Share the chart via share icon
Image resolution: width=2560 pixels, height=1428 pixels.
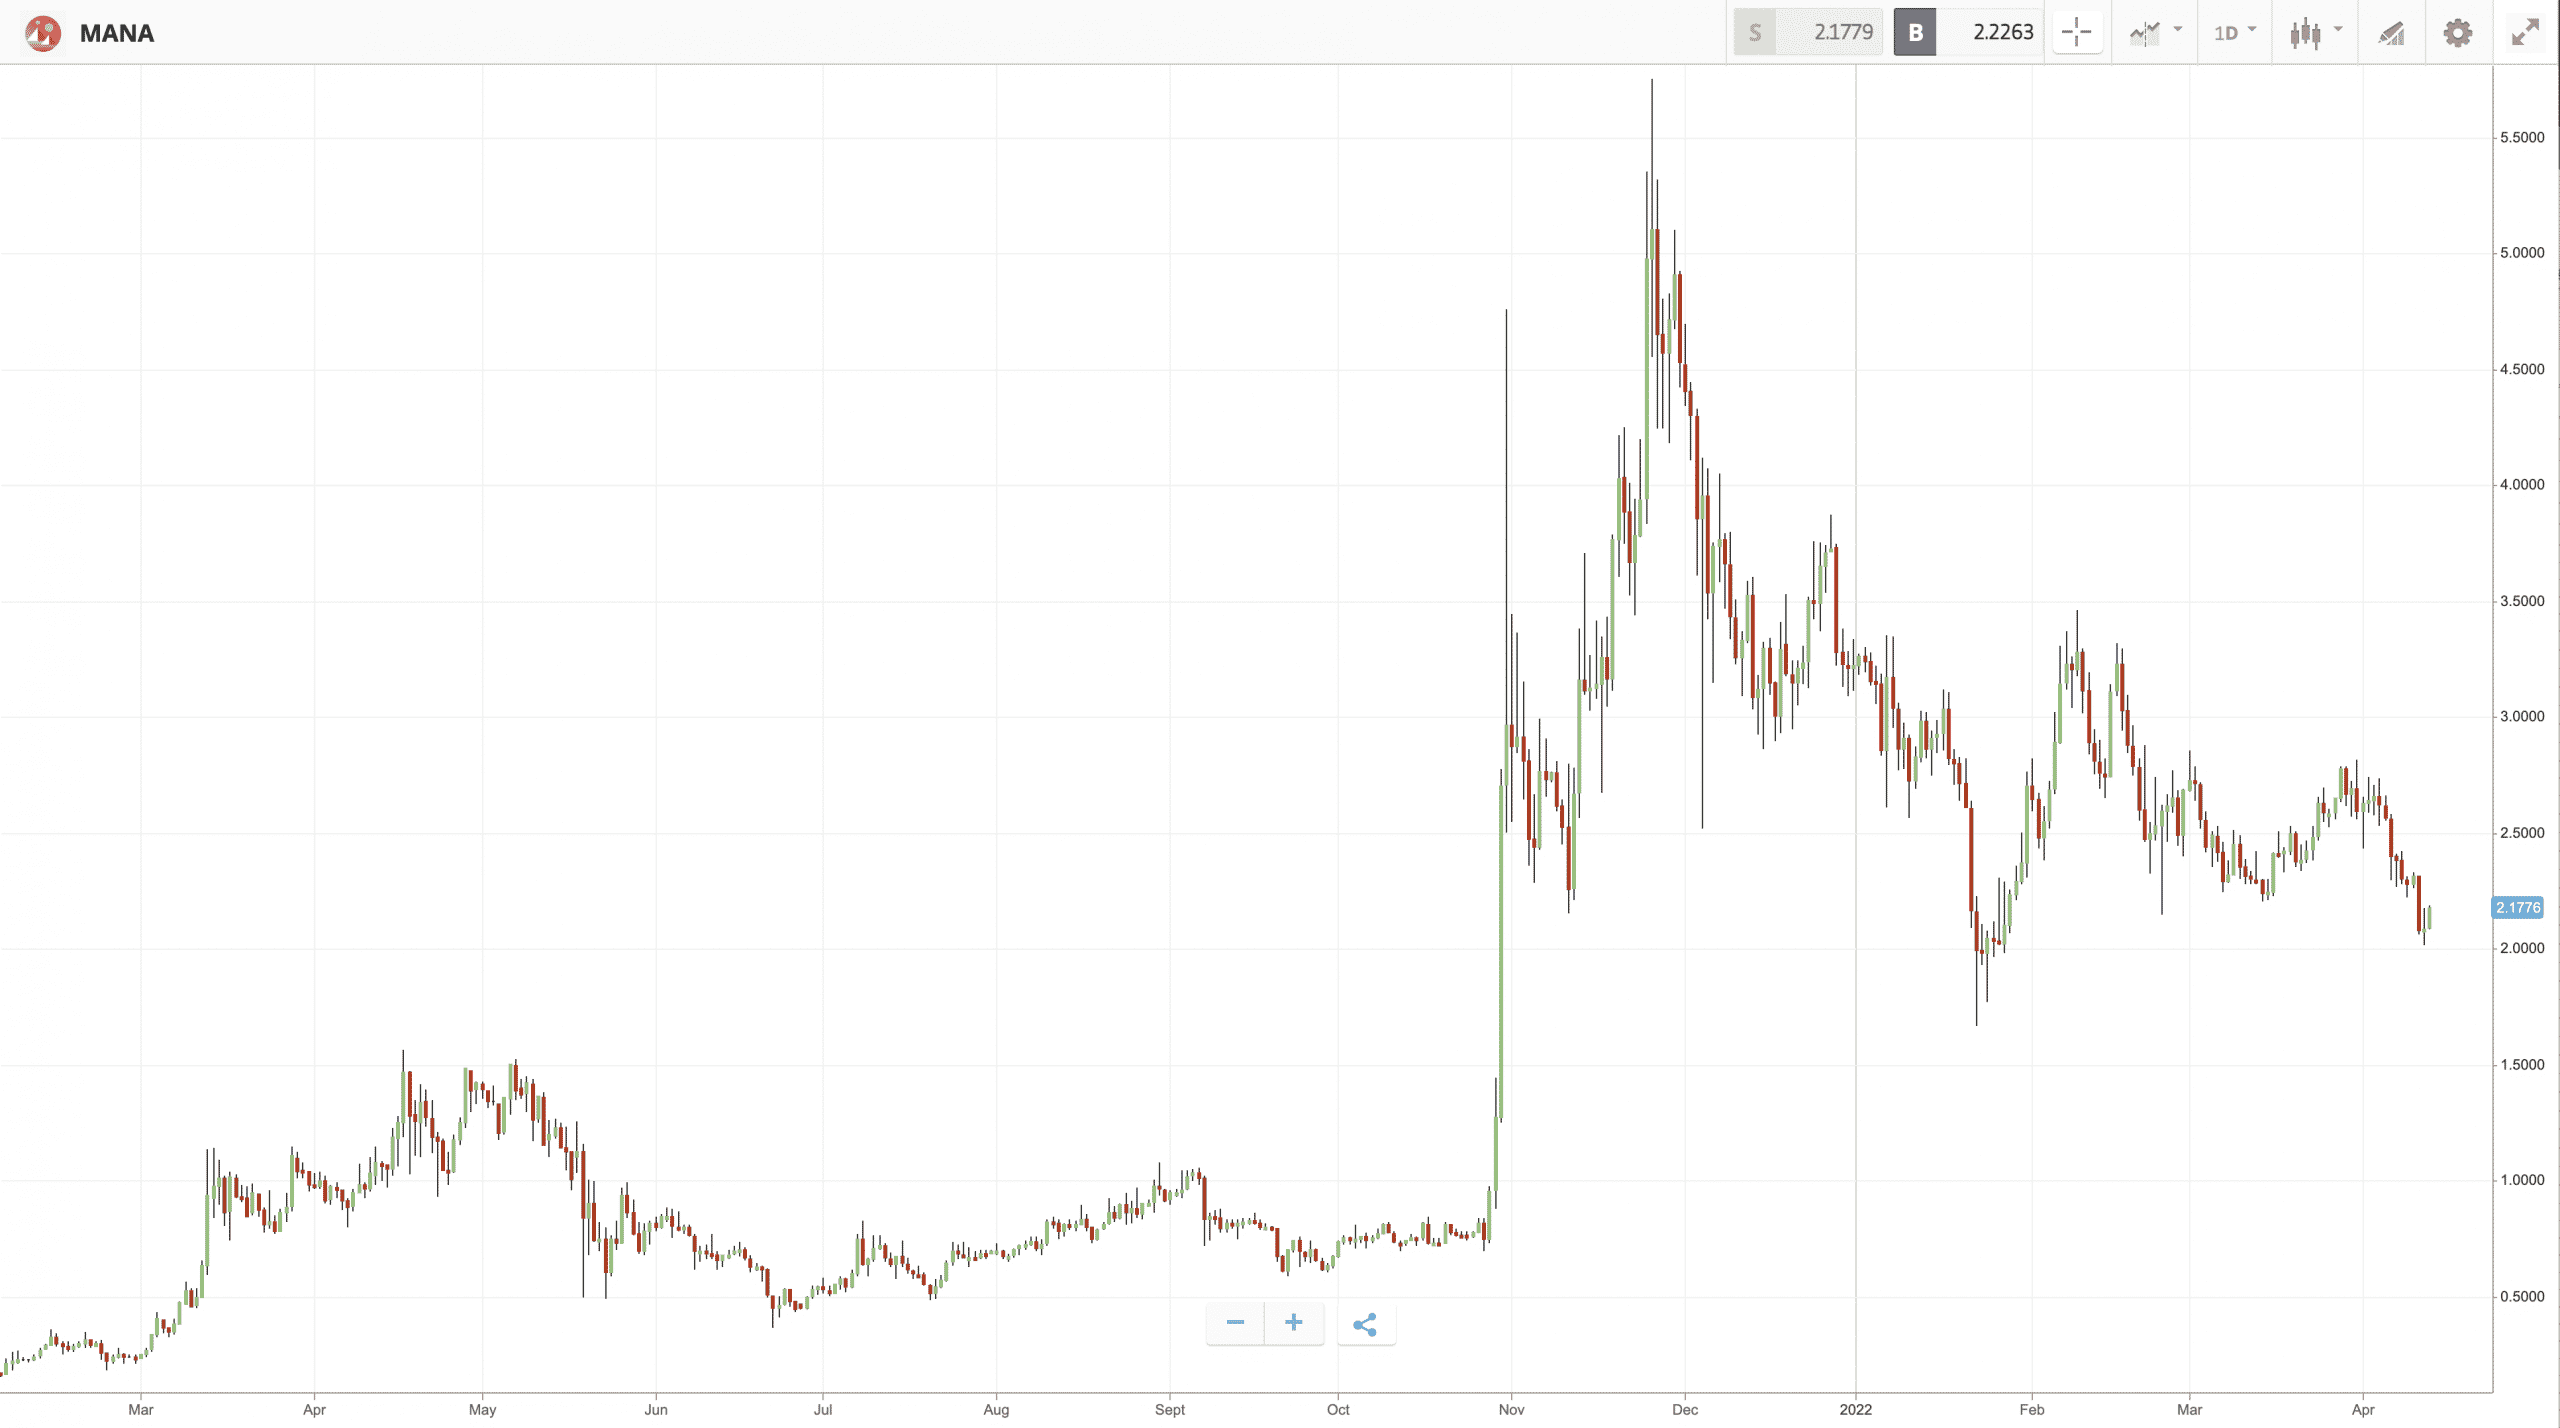(x=1365, y=1324)
